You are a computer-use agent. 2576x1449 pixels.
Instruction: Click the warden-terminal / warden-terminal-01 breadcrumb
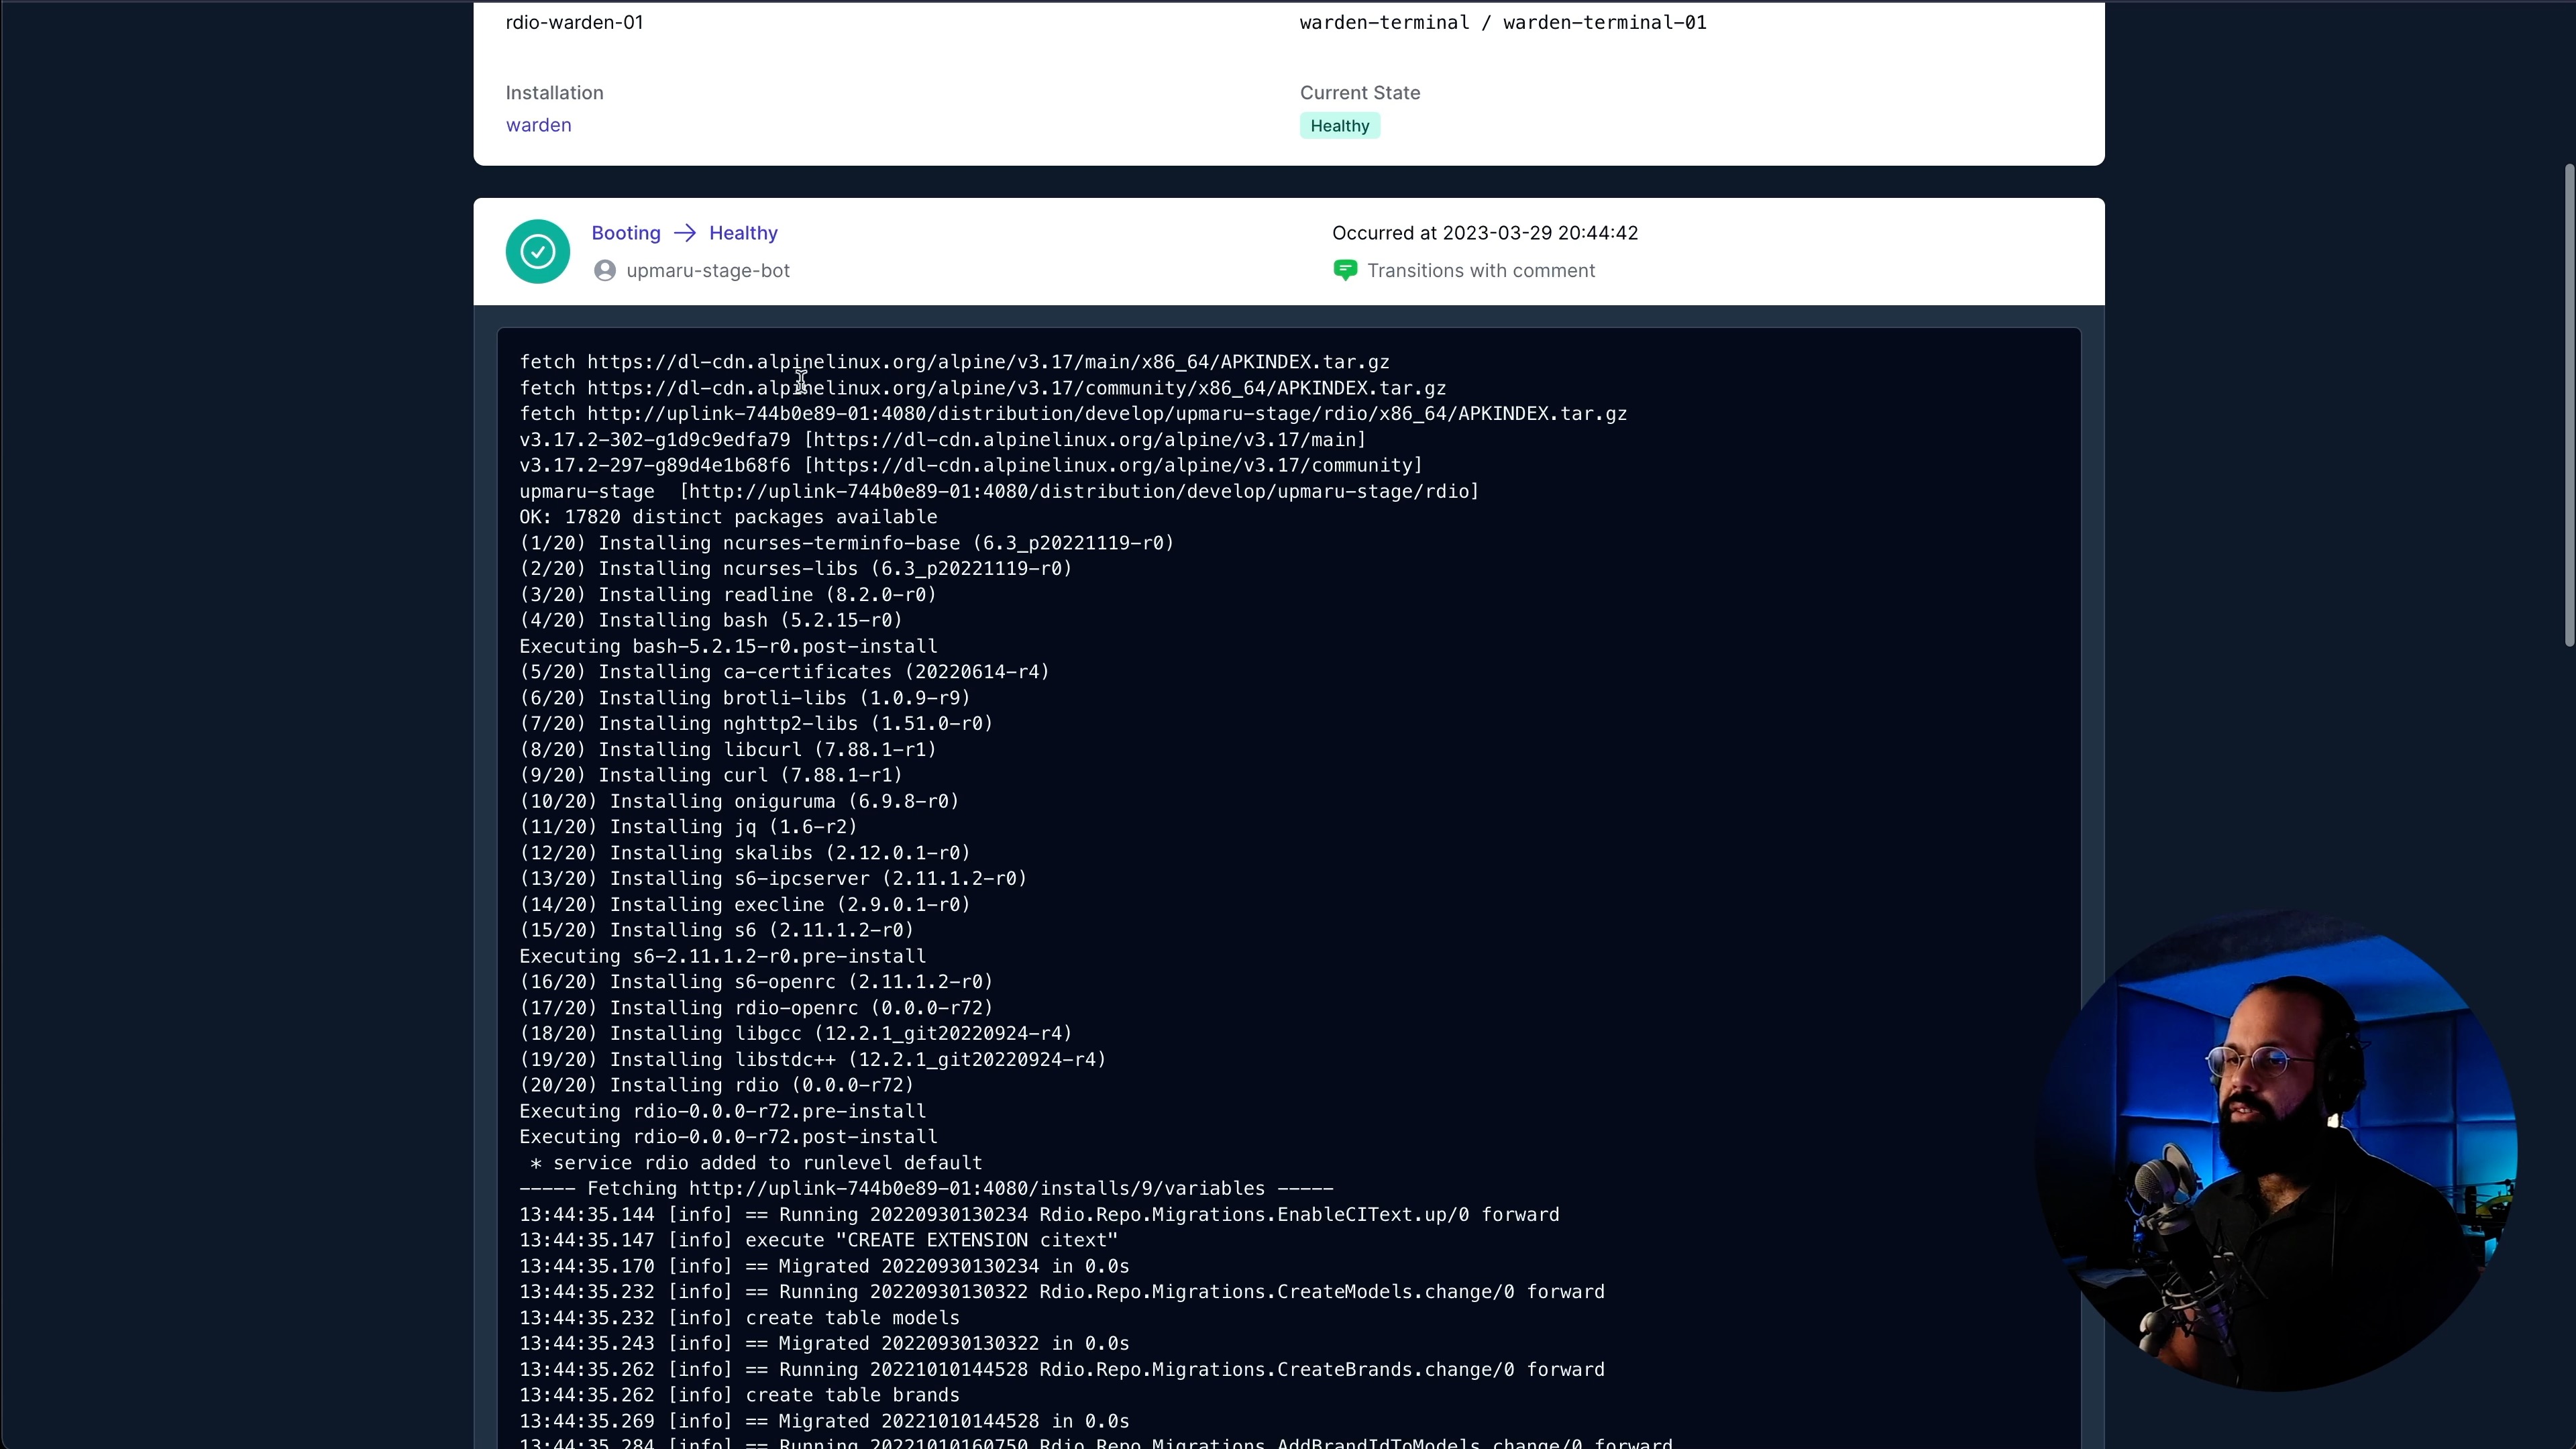[x=1502, y=21]
